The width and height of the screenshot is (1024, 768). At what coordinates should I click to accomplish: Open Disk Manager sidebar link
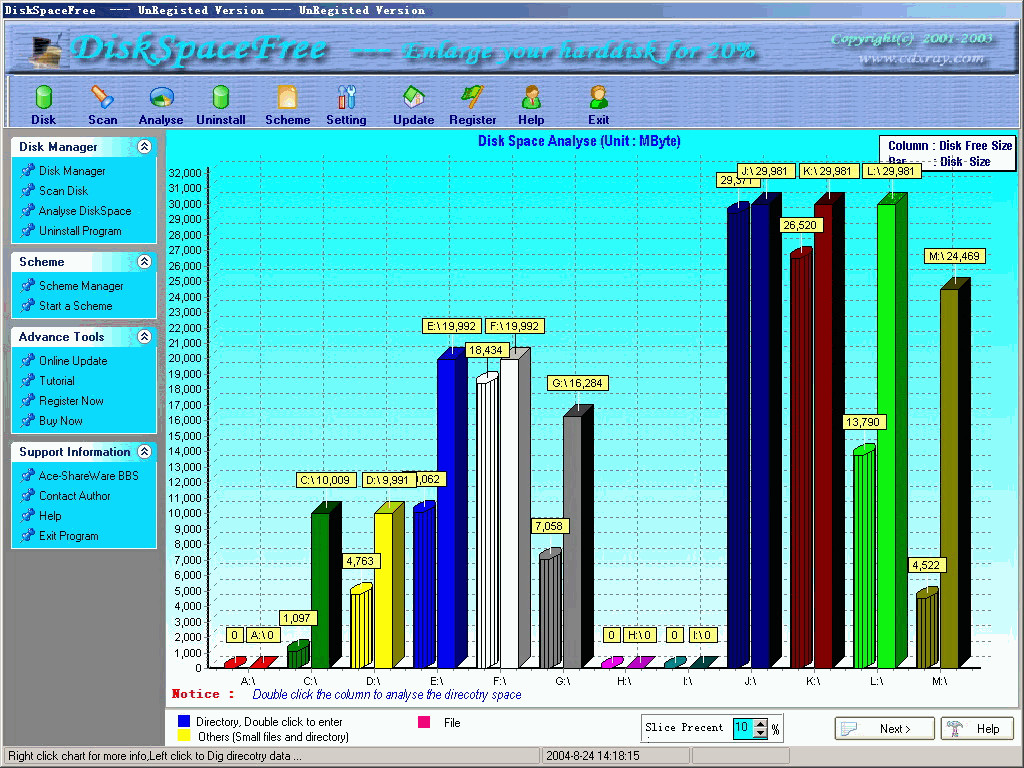72,171
